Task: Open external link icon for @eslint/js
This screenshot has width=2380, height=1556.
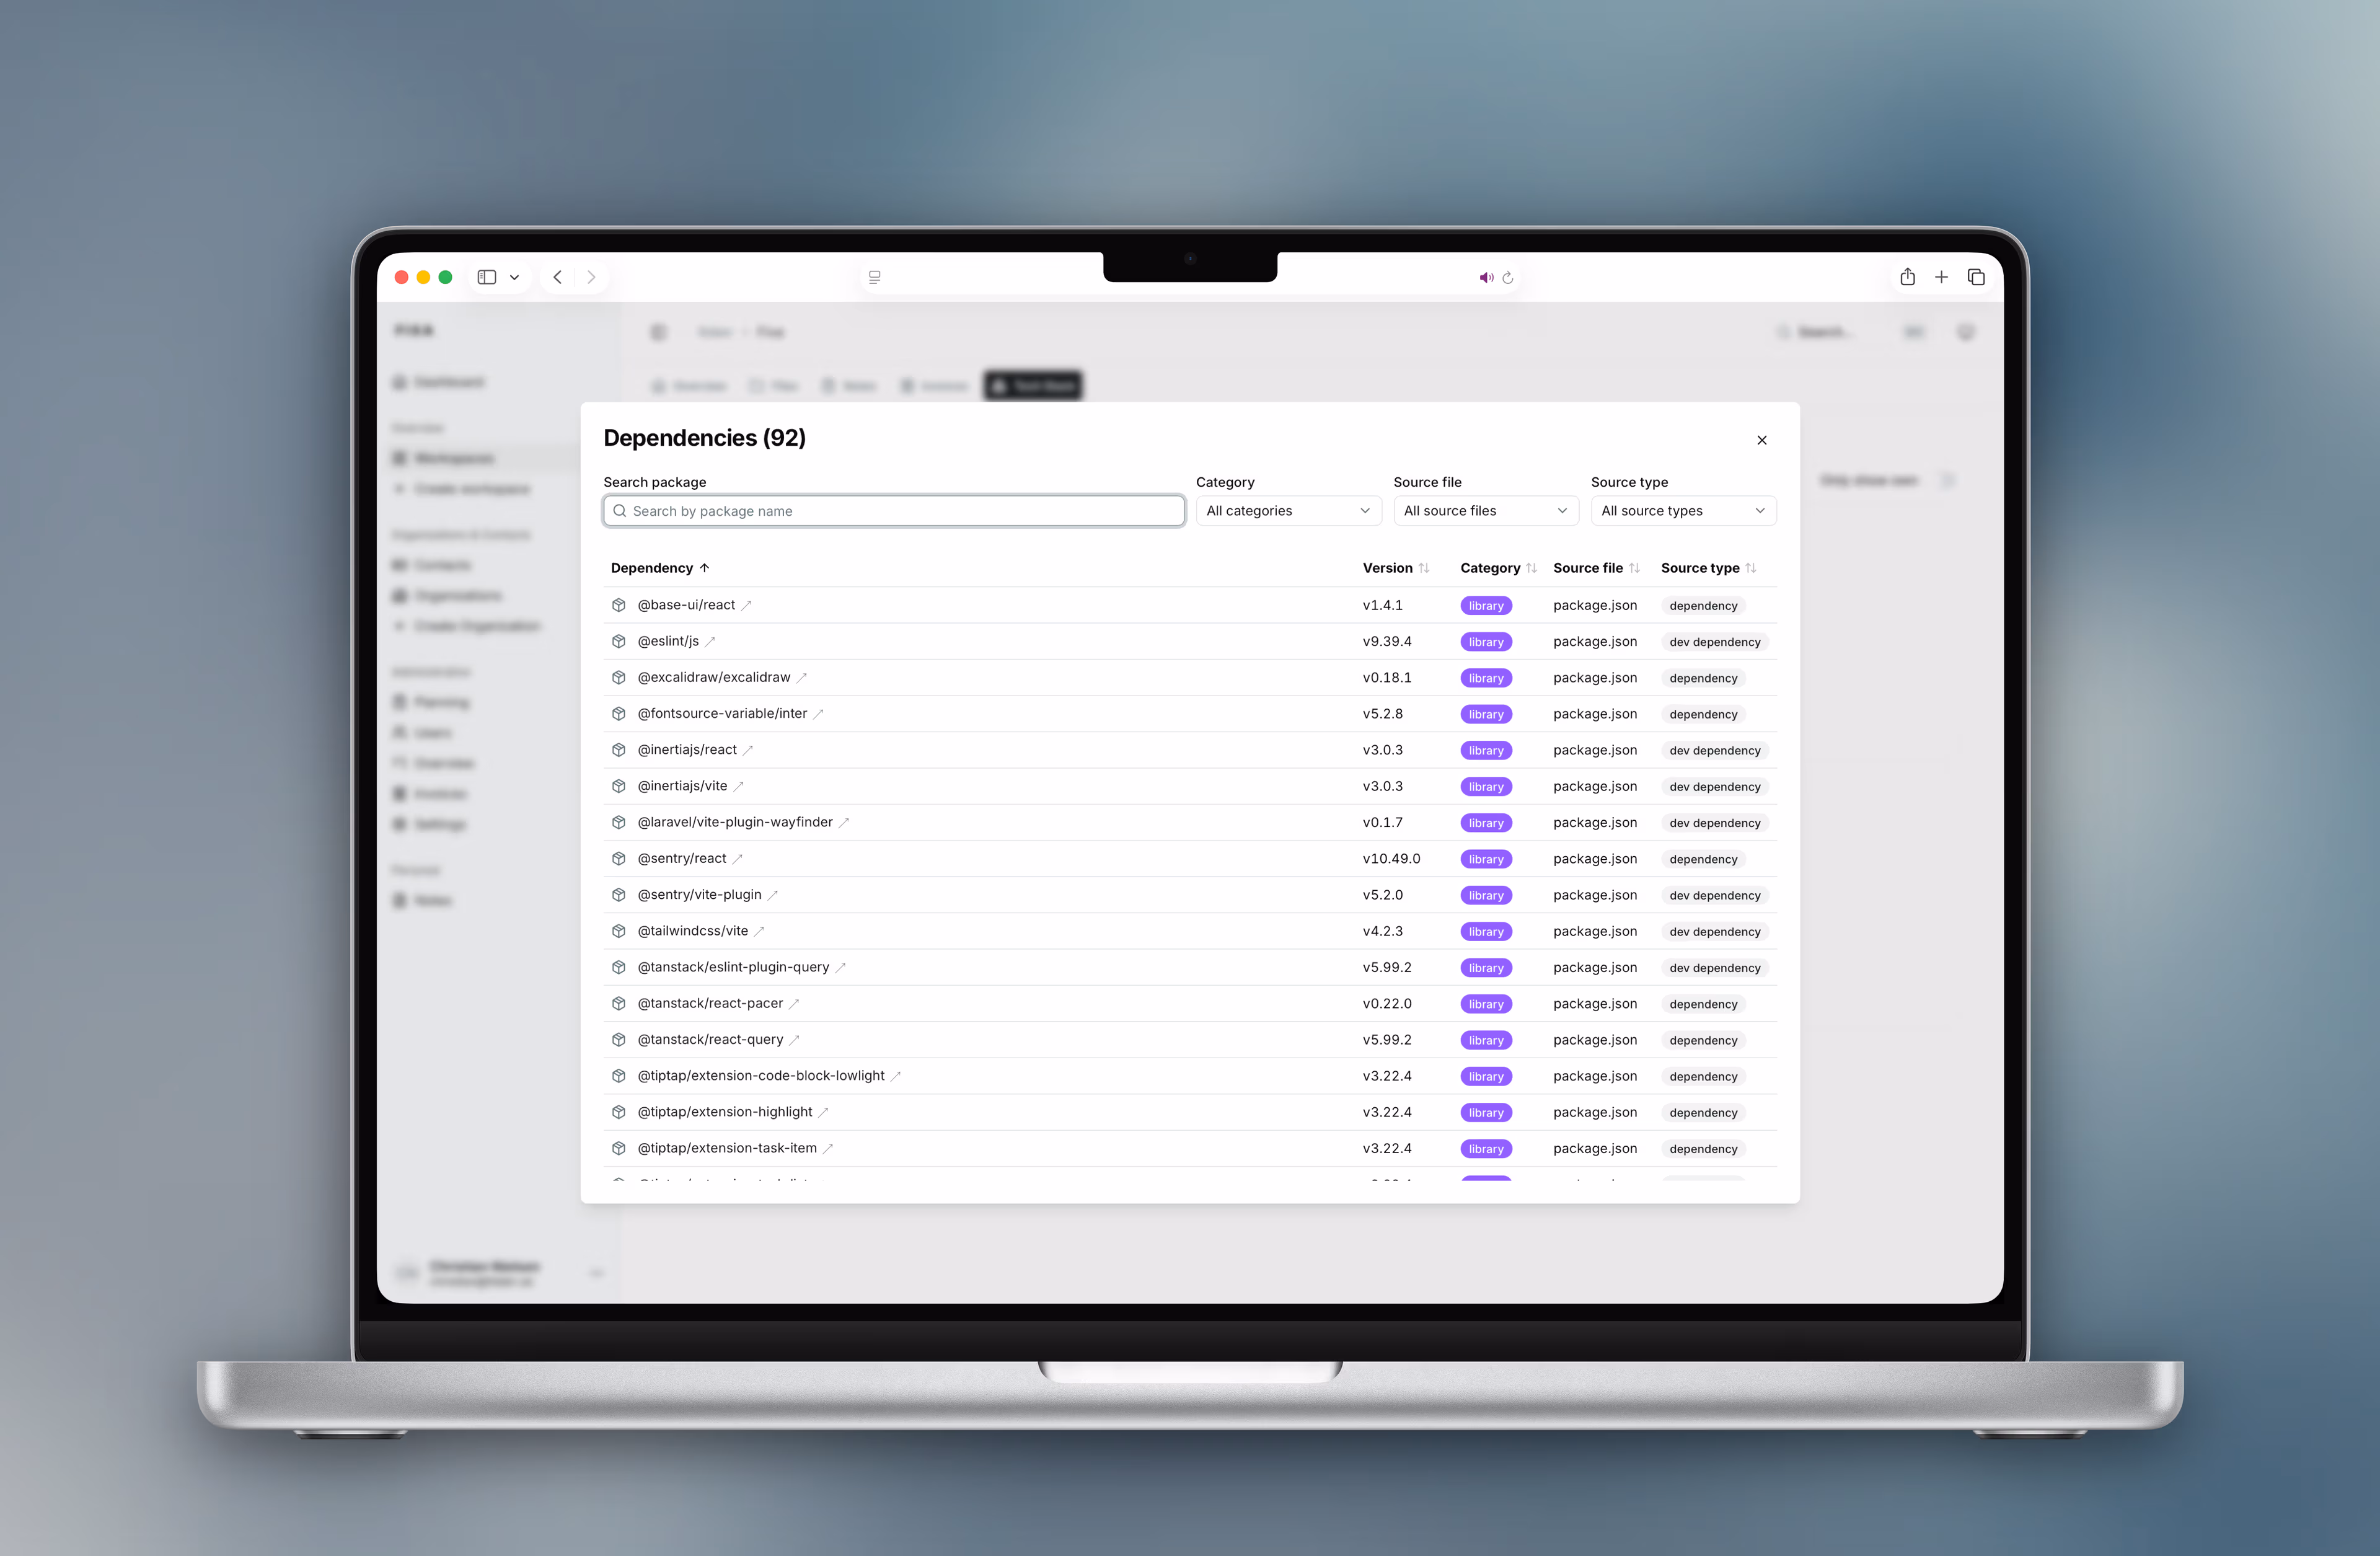Action: 710,642
